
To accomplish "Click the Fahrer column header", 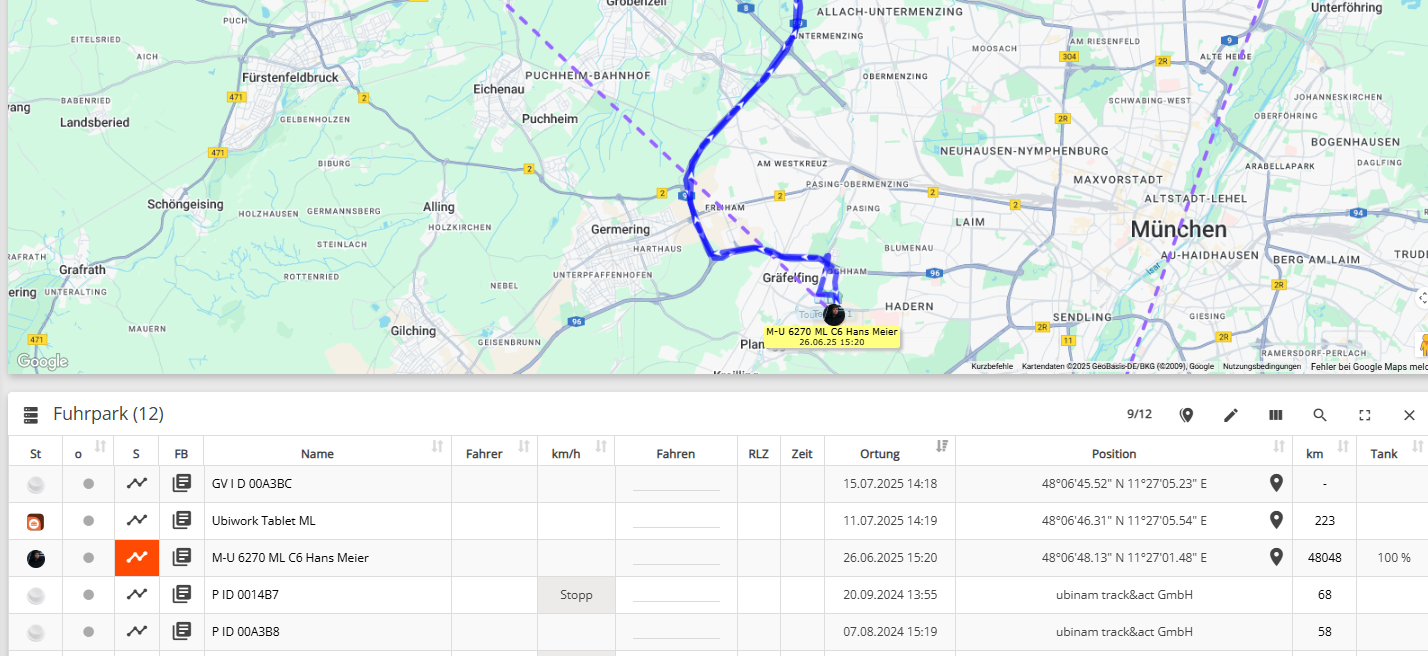I will (x=484, y=454).
